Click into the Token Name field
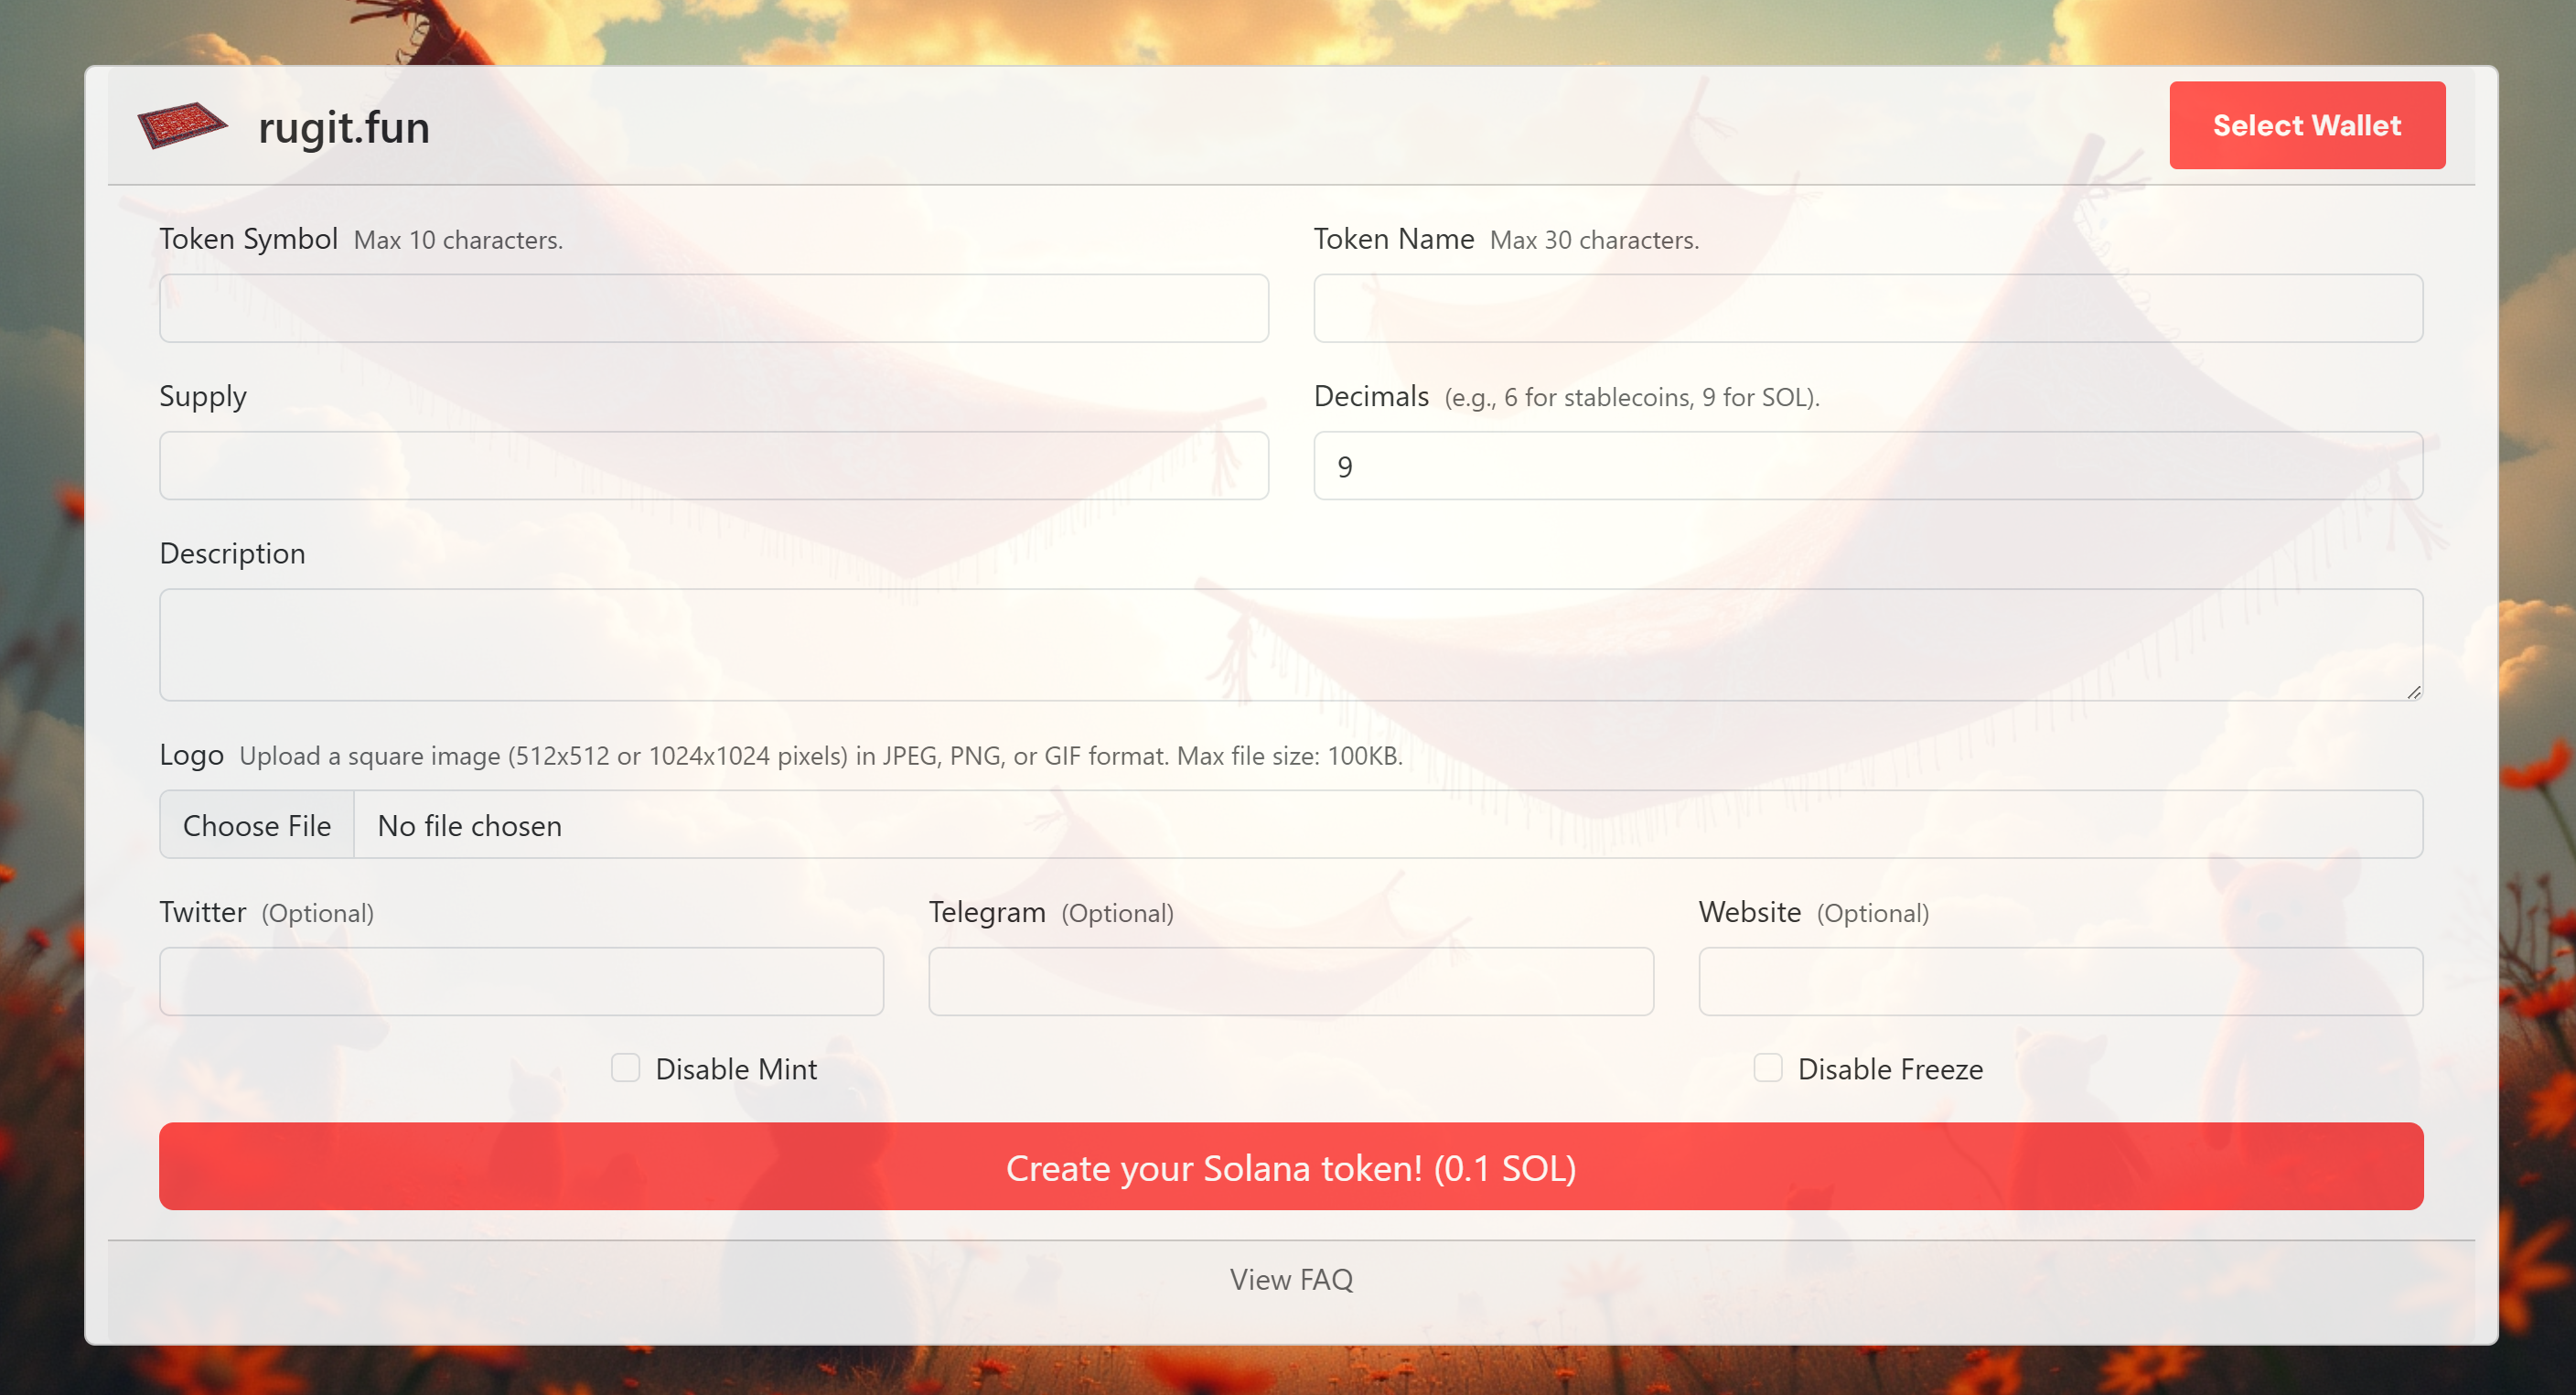2576x1395 pixels. [1867, 308]
